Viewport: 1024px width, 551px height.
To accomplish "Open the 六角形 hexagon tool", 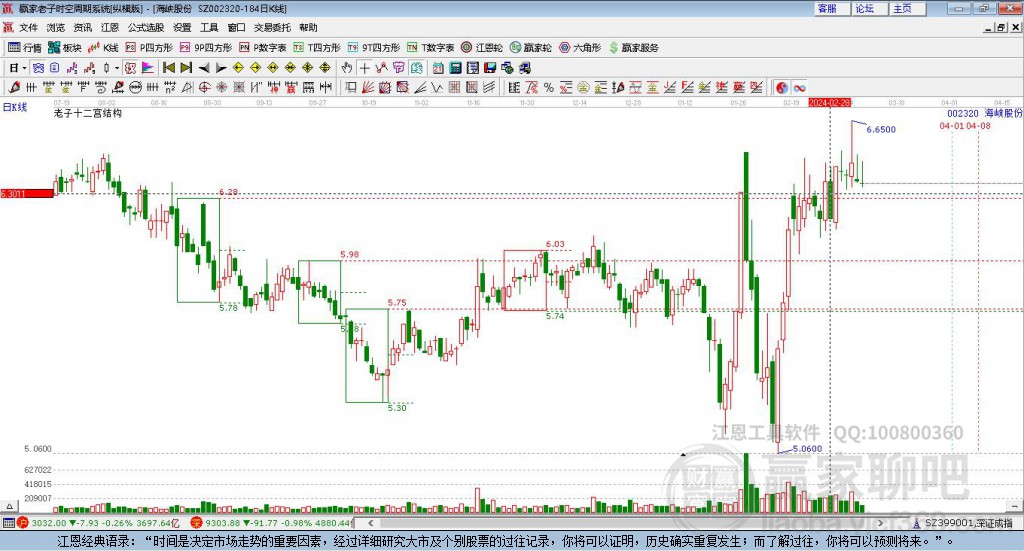I will (580, 48).
